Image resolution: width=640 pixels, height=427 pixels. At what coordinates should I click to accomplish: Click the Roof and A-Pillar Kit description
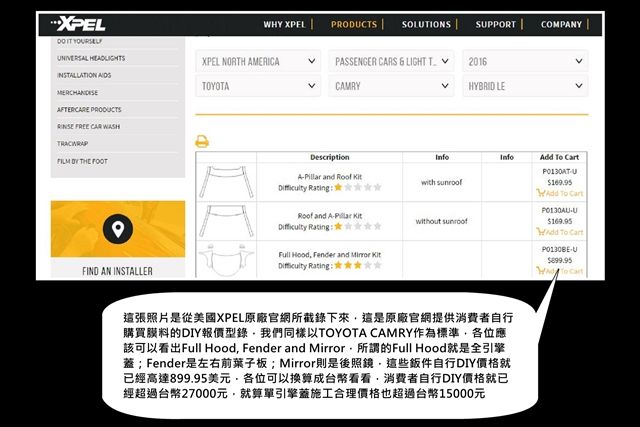tap(330, 216)
